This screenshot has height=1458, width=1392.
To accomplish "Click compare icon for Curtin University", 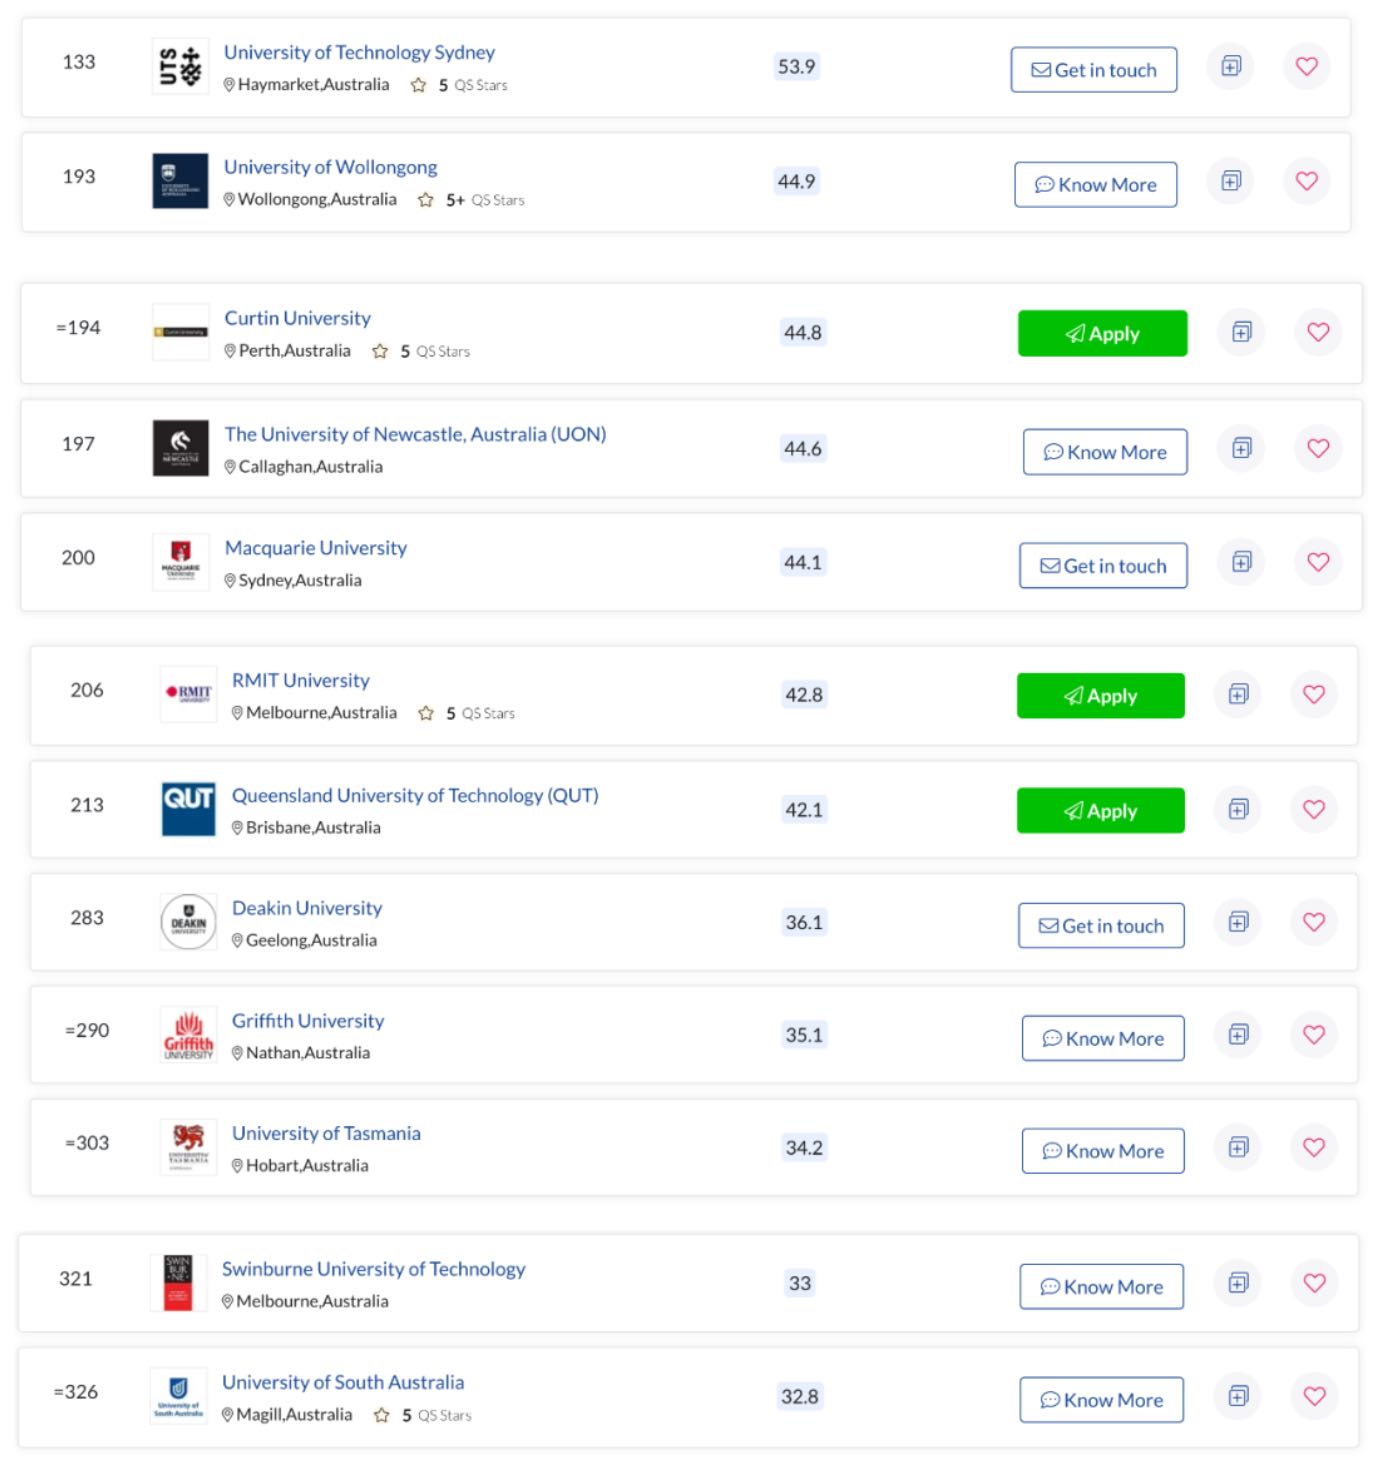I will (1241, 332).
